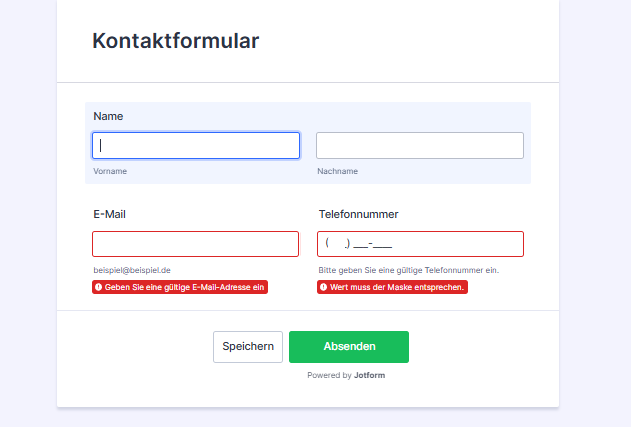Focus the Vorname input field
The image size is (631, 427).
[x=196, y=146]
